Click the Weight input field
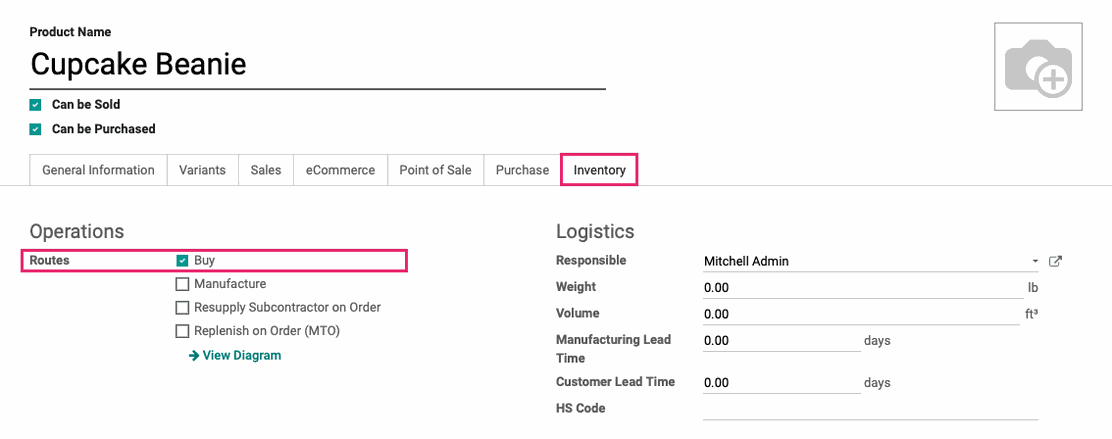The width and height of the screenshot is (1112, 439). coord(862,287)
